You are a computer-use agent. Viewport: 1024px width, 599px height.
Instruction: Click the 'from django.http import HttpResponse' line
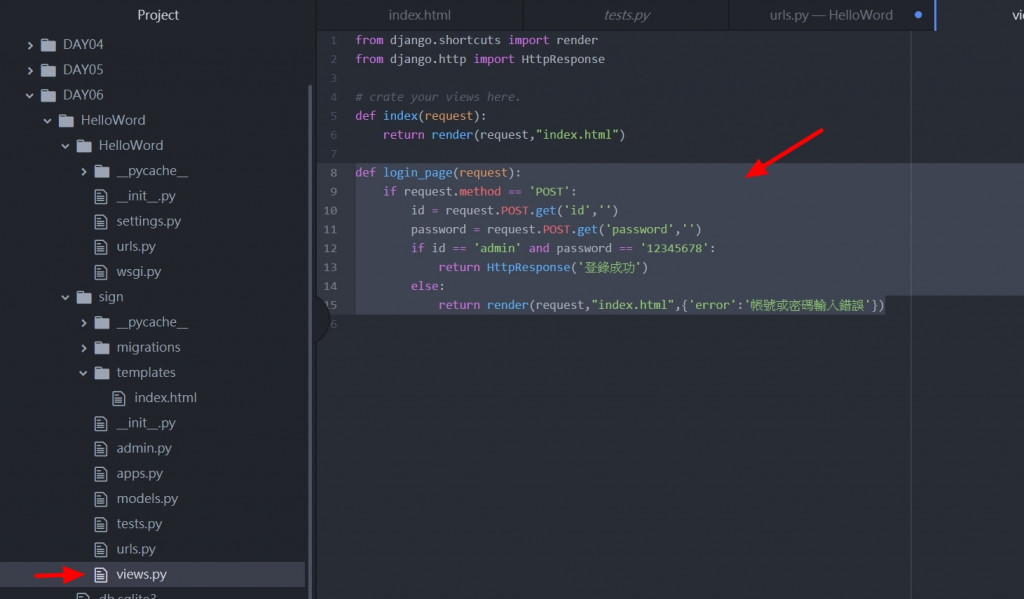coord(480,59)
